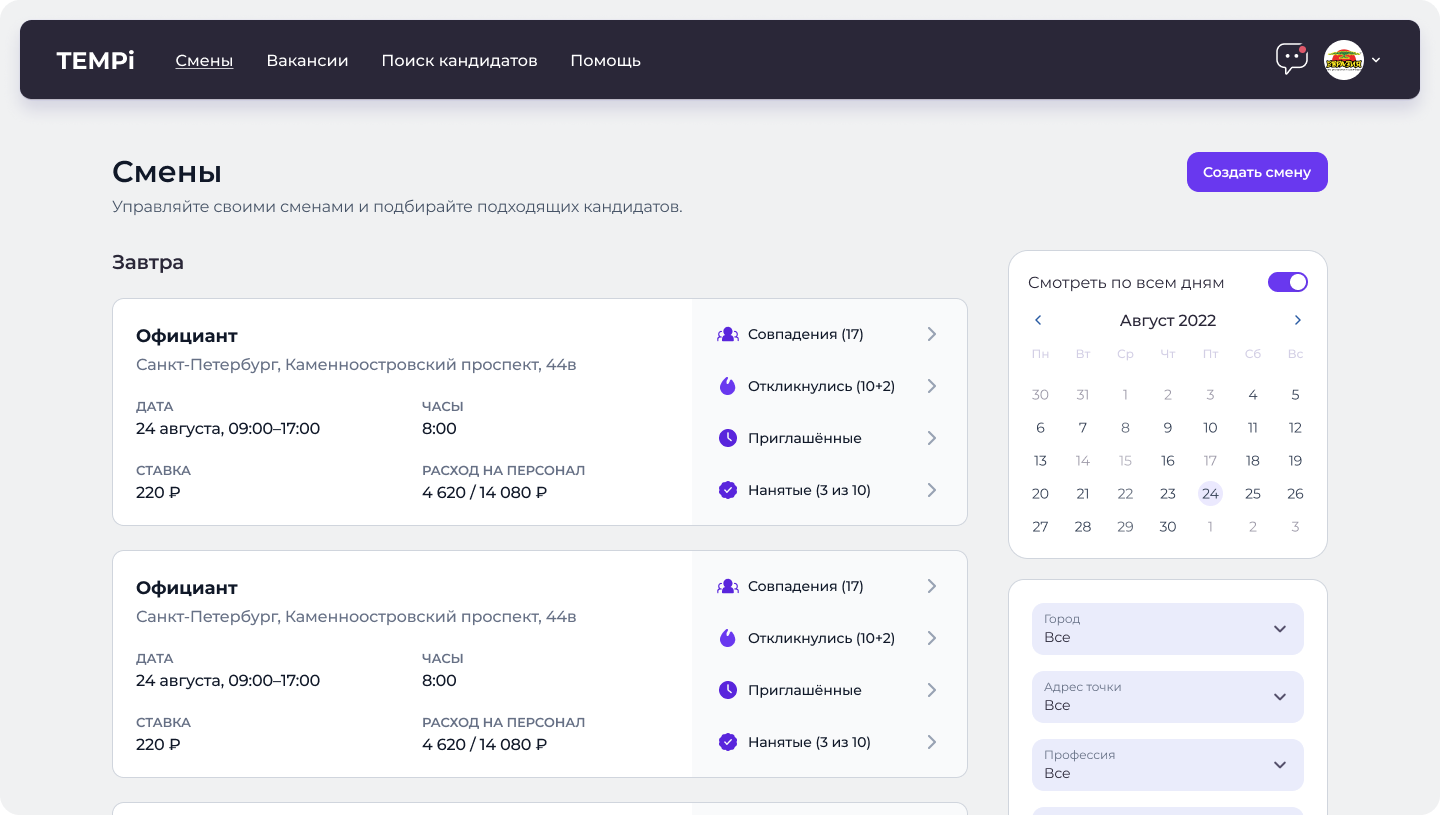
Task: Select August 24 in the calendar
Action: click(1210, 494)
